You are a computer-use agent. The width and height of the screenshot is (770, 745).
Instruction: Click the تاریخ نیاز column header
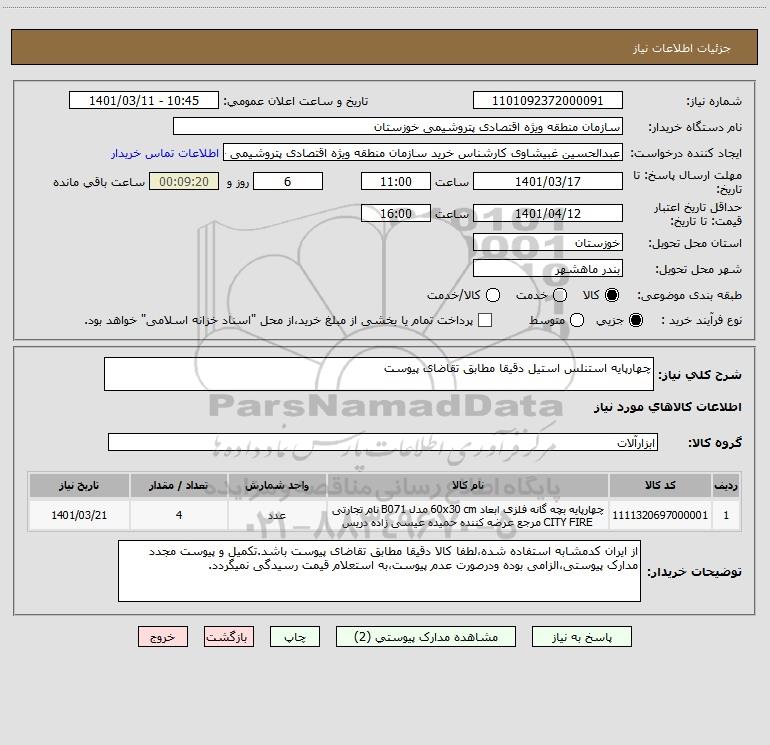coord(79,486)
